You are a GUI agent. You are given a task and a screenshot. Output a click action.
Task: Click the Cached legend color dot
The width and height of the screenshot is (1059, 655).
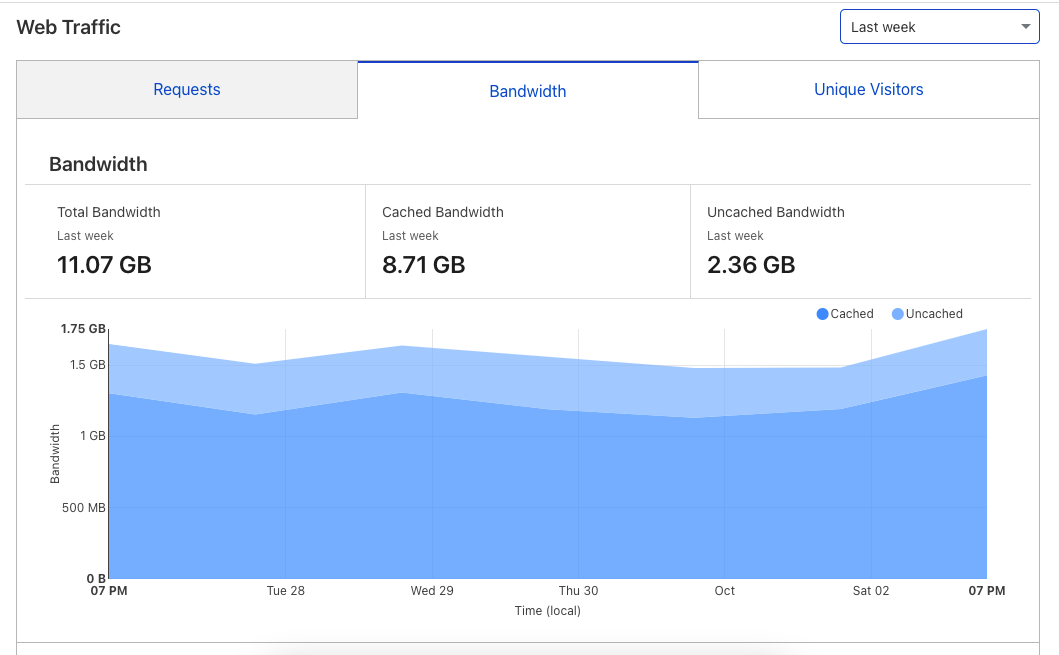(x=822, y=313)
